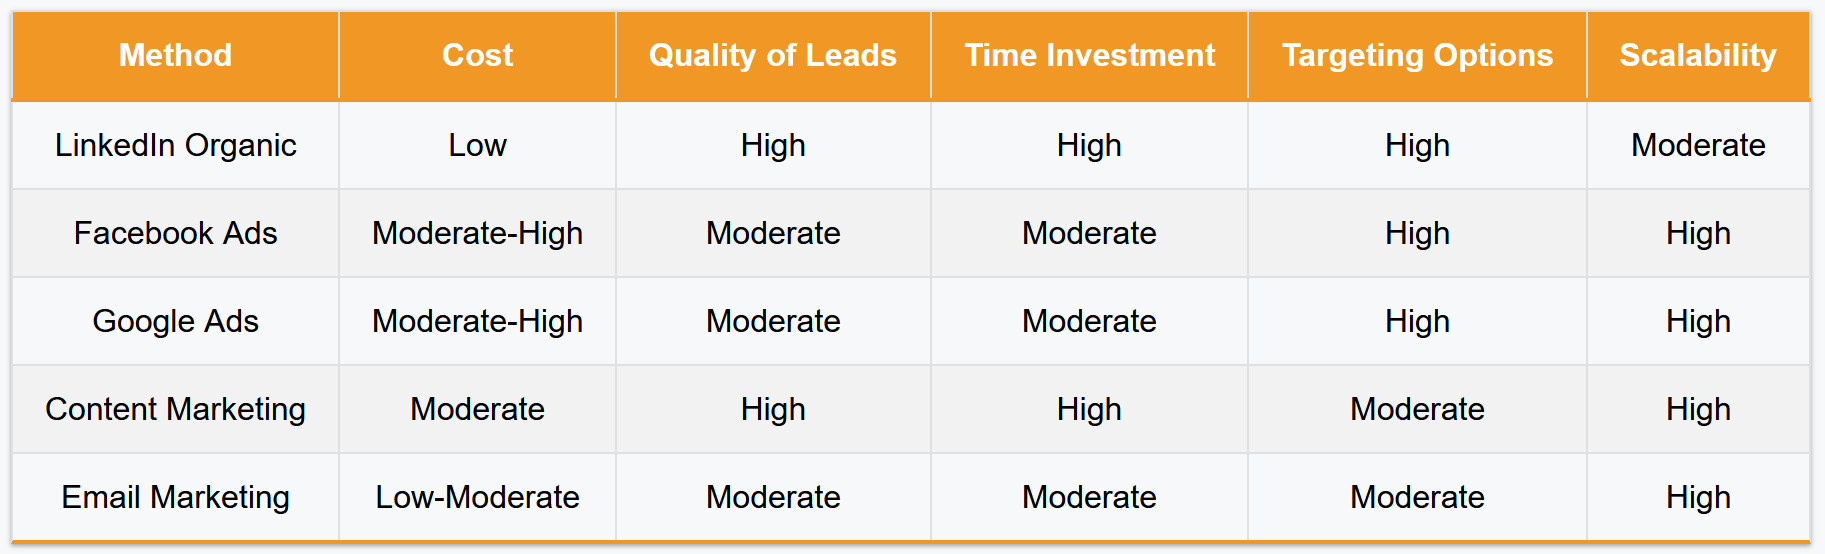The width and height of the screenshot is (1825, 554).
Task: Click the Facebook Ads method cell
Action: pyautogui.click(x=175, y=233)
